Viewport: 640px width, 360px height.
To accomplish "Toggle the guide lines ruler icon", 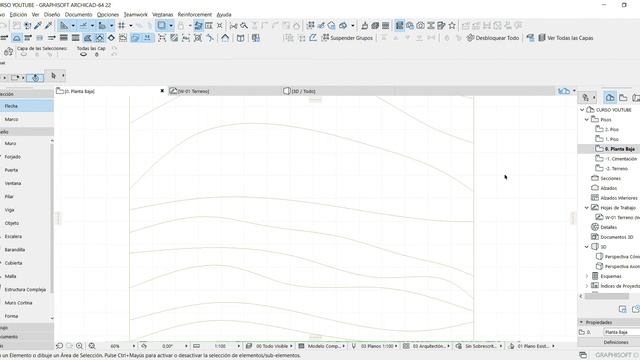I will pyautogui.click(x=64, y=26).
